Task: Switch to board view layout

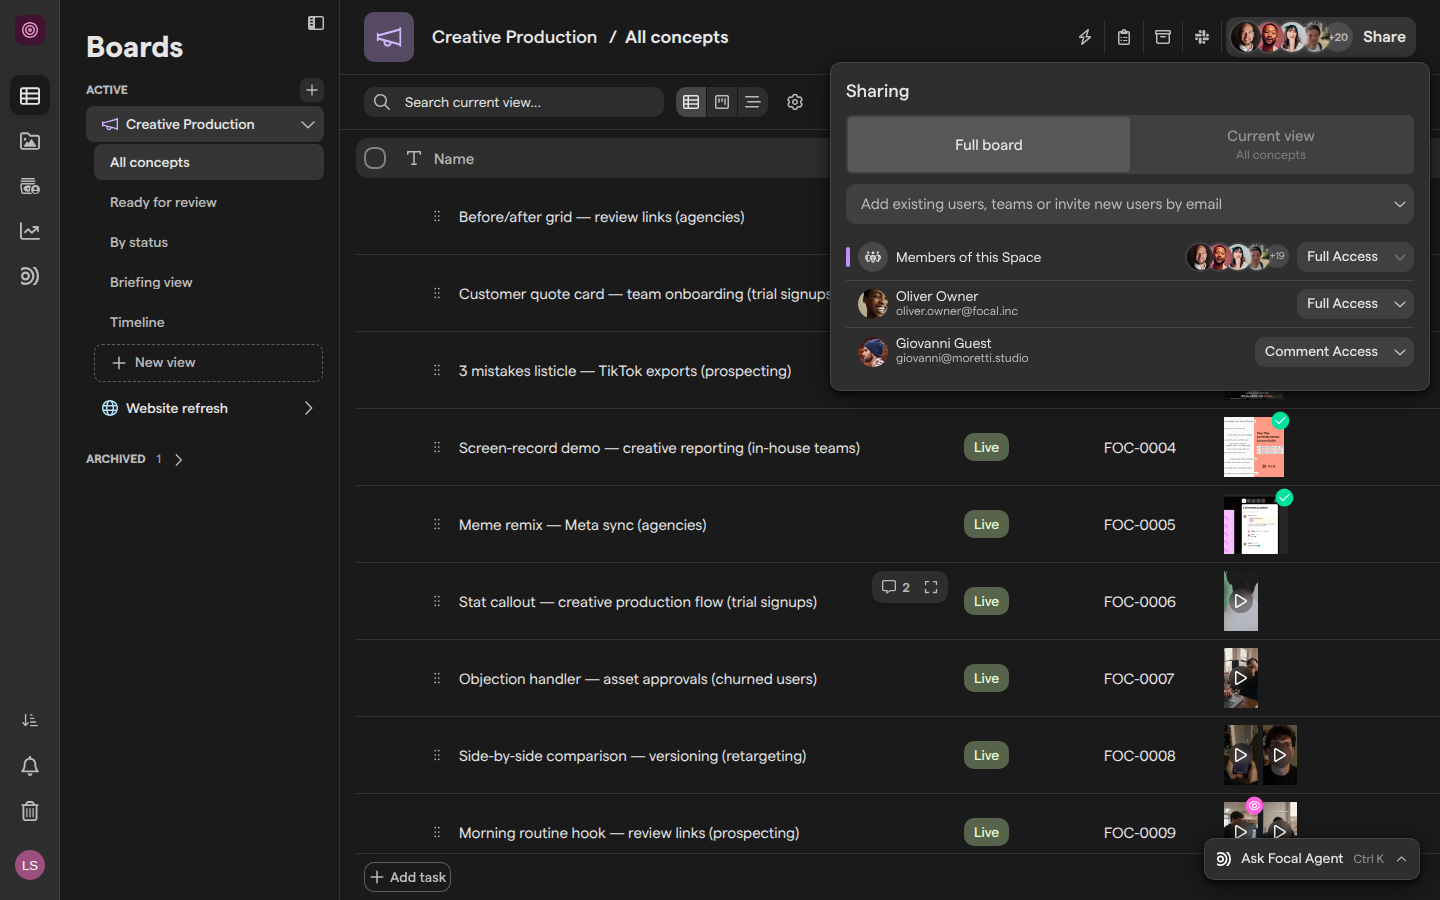Action: point(722,102)
